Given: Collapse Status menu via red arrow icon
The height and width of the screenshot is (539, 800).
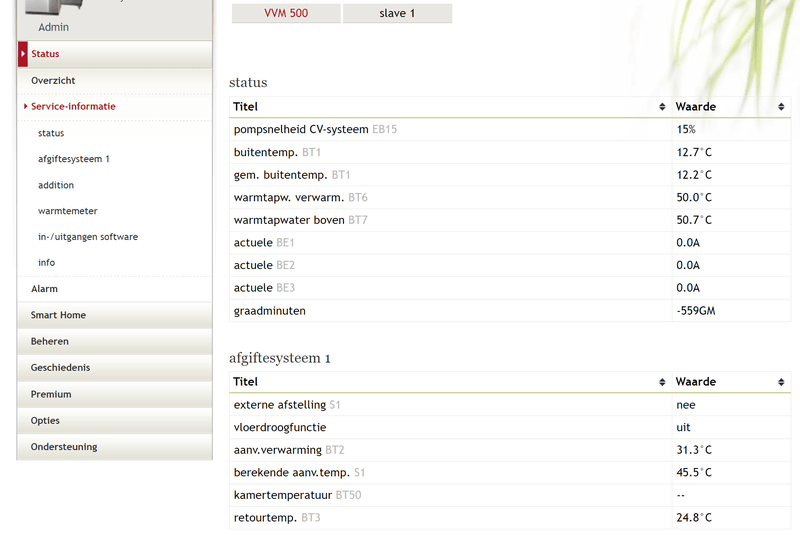Looking at the screenshot, I should click(x=23, y=54).
